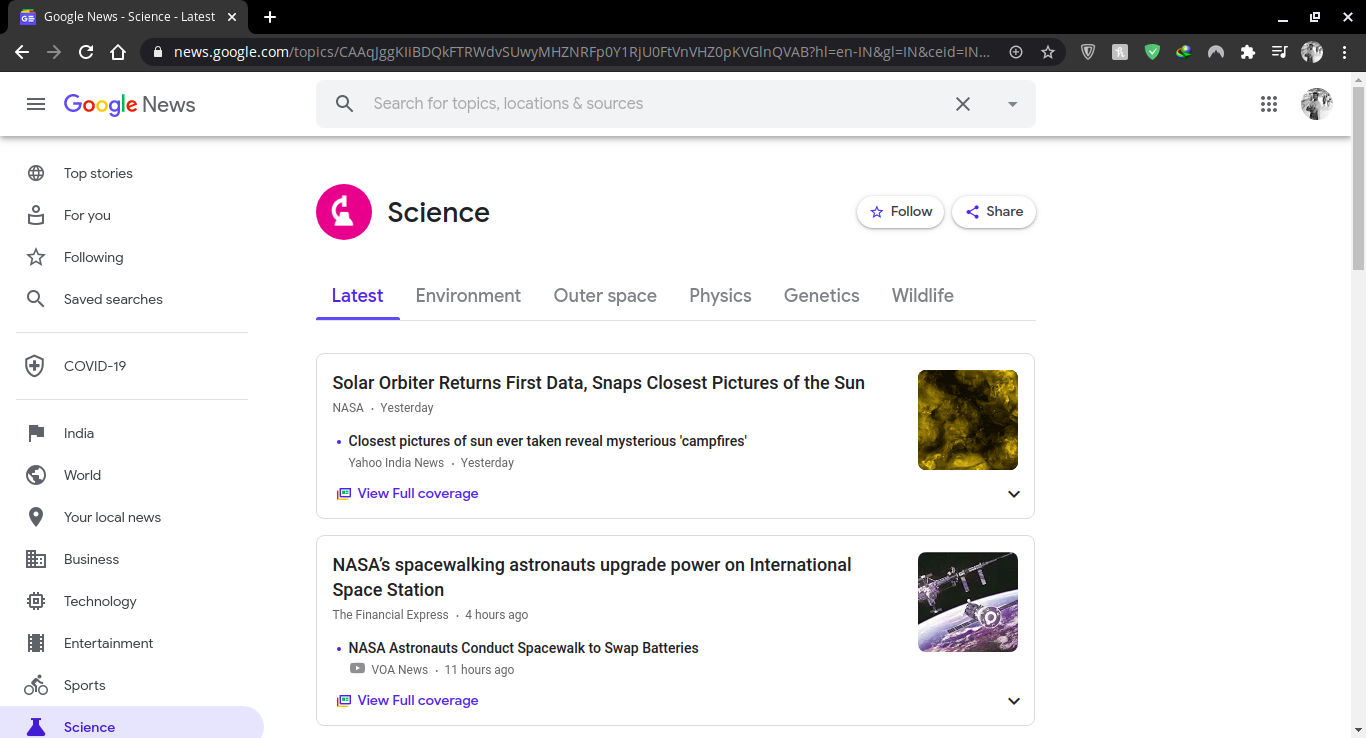Viewport: 1366px width, 738px height.
Task: Open Saved searches in sidebar
Action: (x=113, y=299)
